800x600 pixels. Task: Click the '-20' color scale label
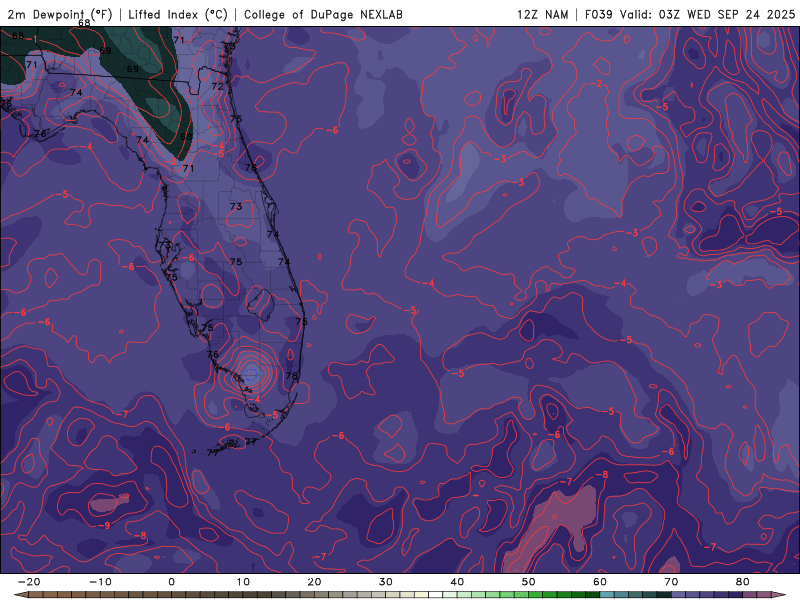(x=29, y=582)
